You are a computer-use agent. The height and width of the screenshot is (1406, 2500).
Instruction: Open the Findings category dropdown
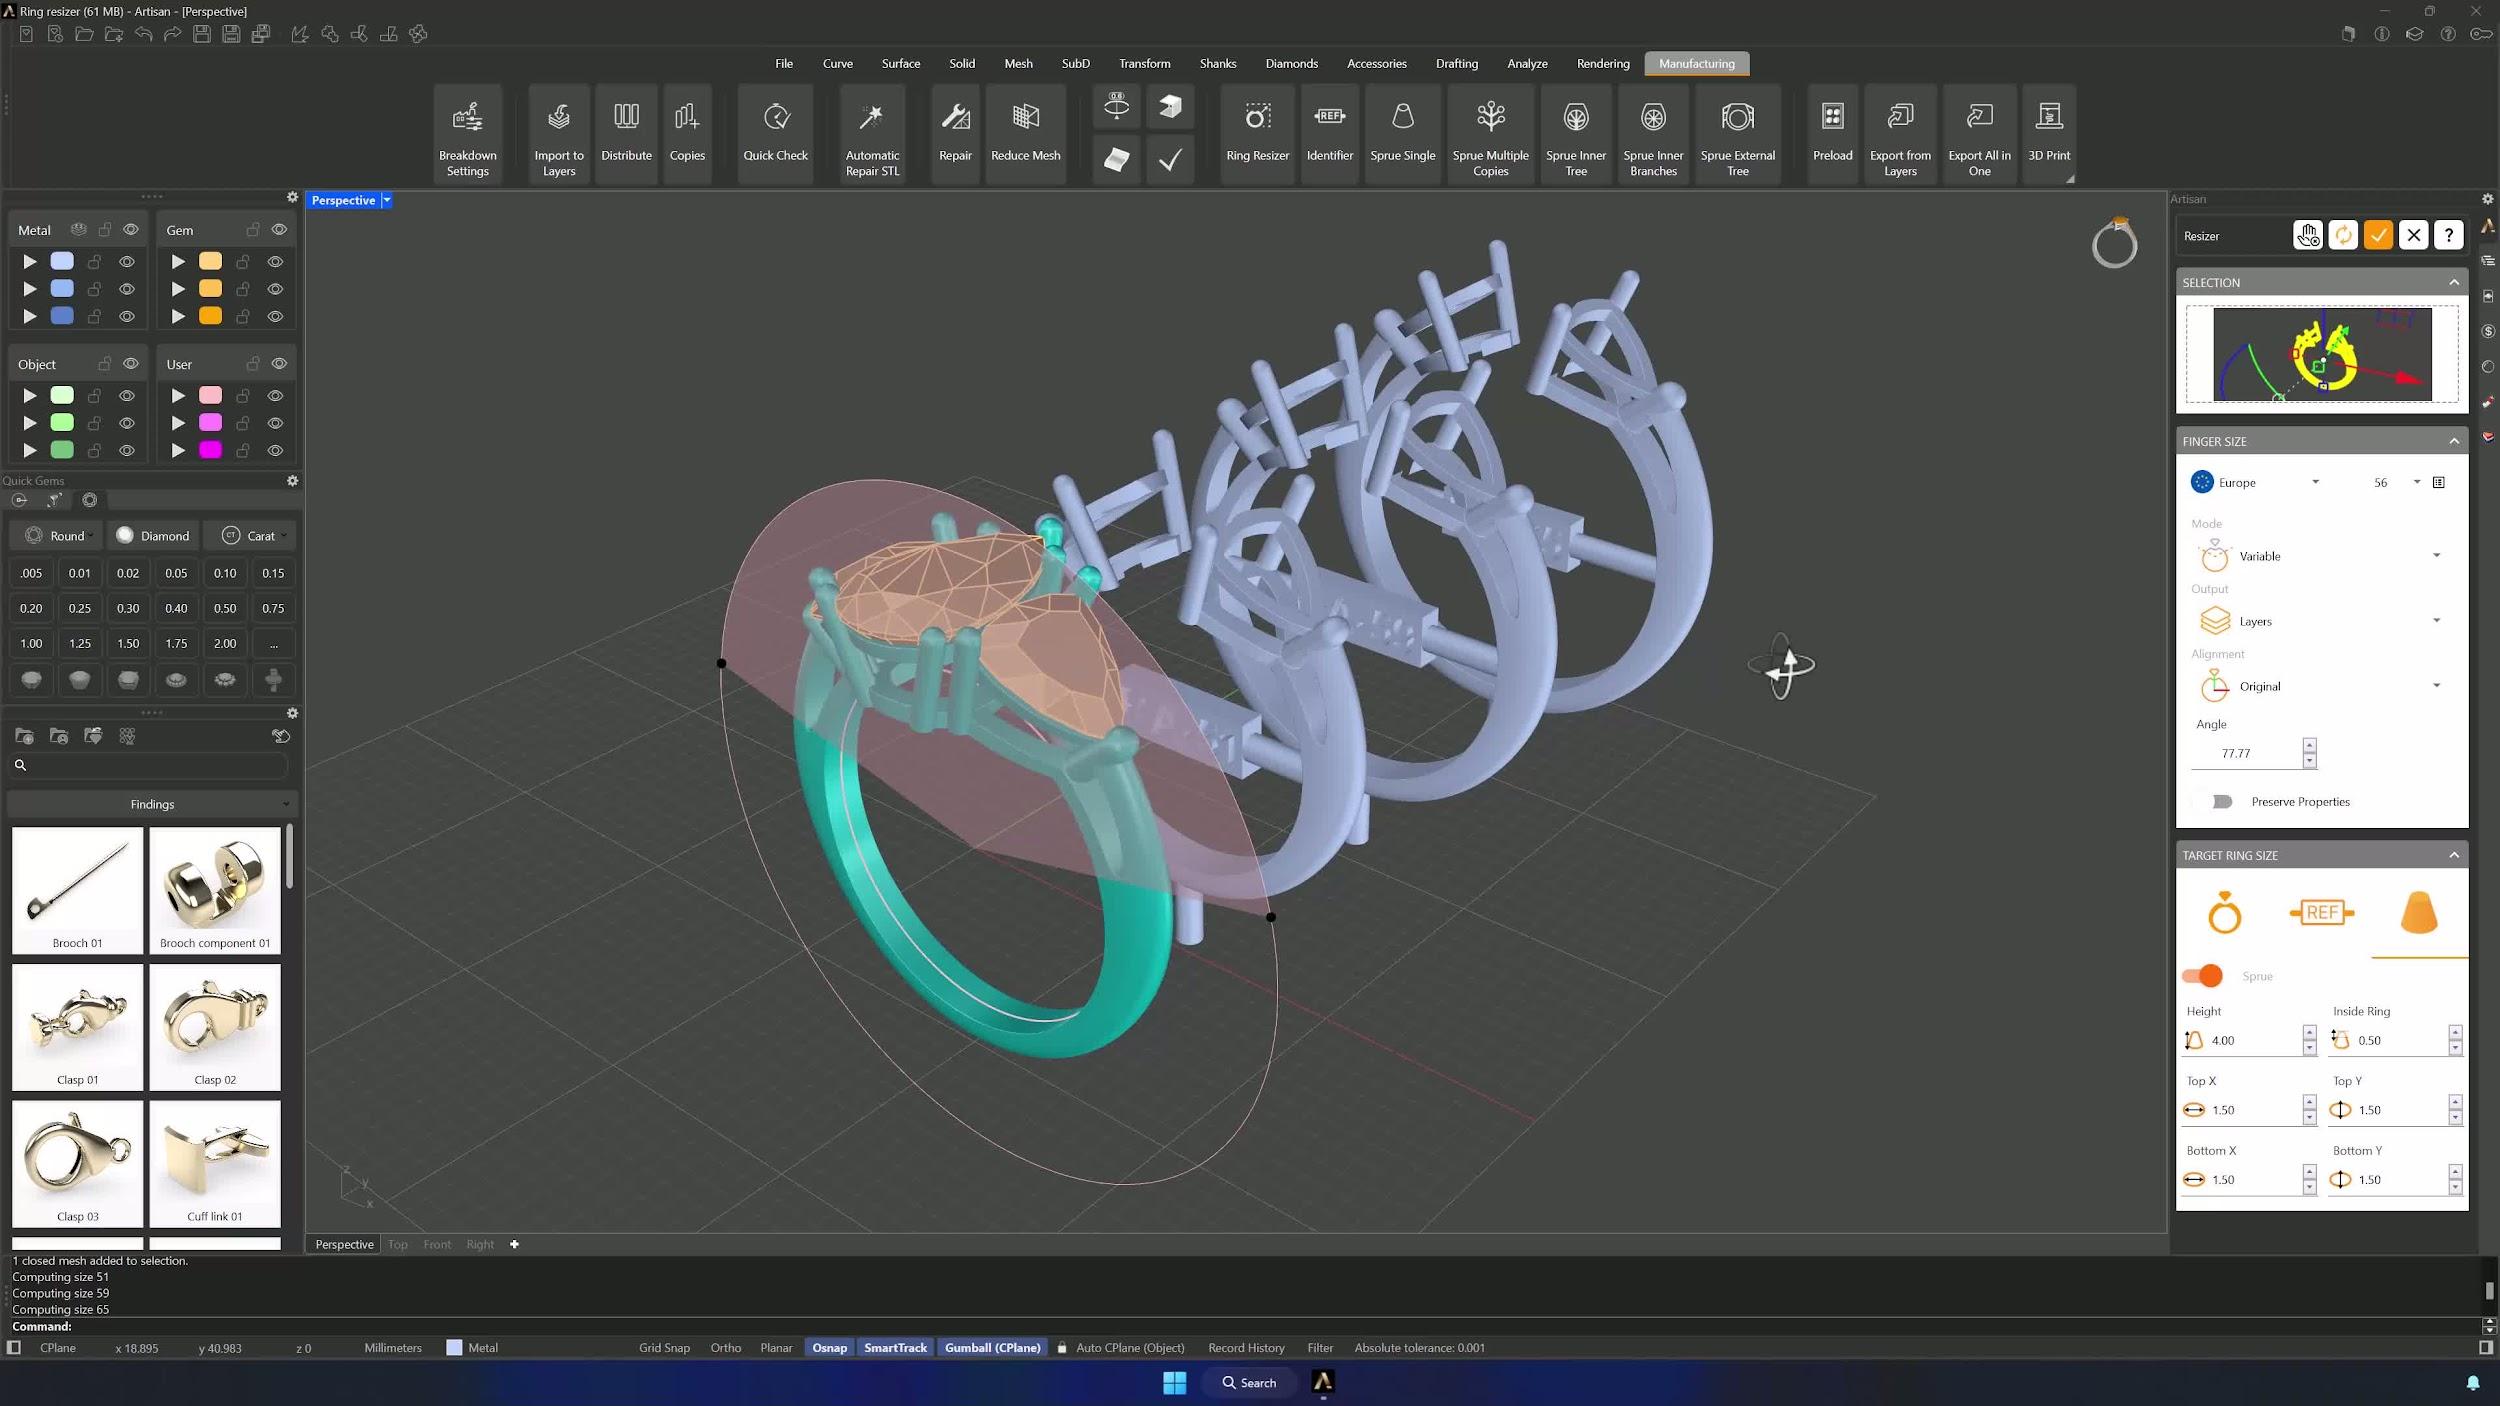tap(152, 804)
